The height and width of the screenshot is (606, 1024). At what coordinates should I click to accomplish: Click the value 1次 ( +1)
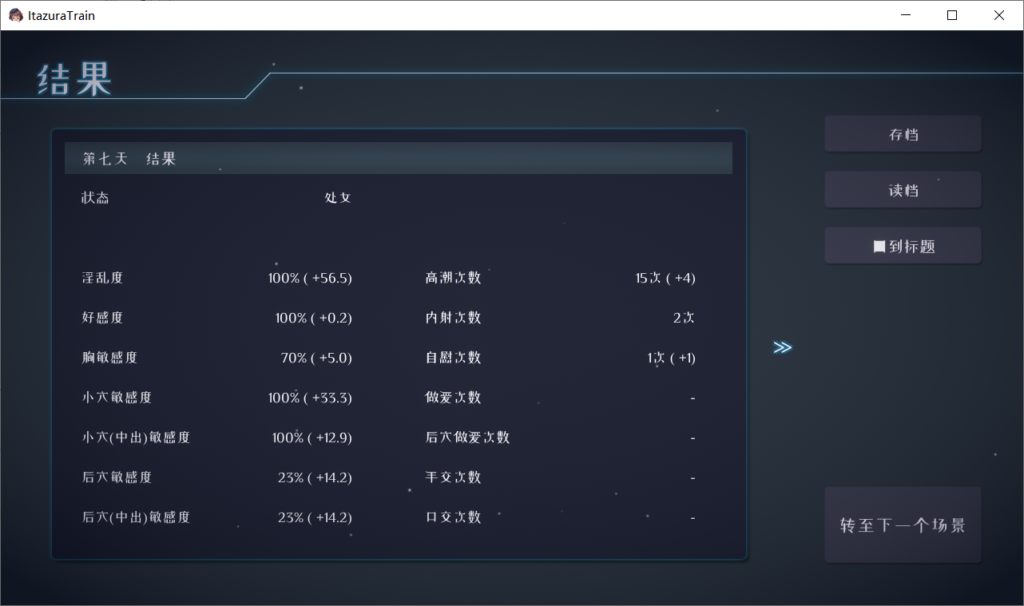pos(671,358)
